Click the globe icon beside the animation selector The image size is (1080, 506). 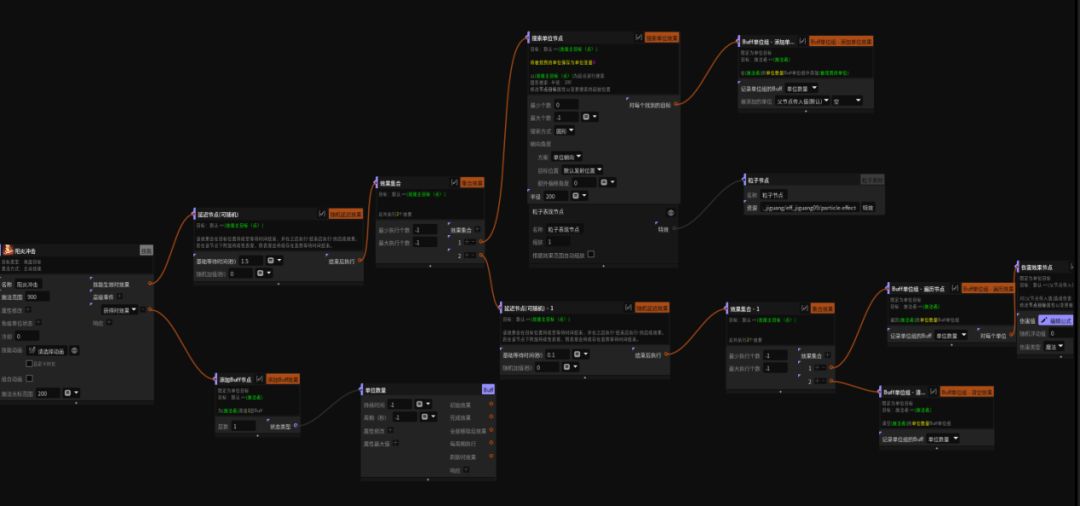pyautogui.click(x=75, y=350)
